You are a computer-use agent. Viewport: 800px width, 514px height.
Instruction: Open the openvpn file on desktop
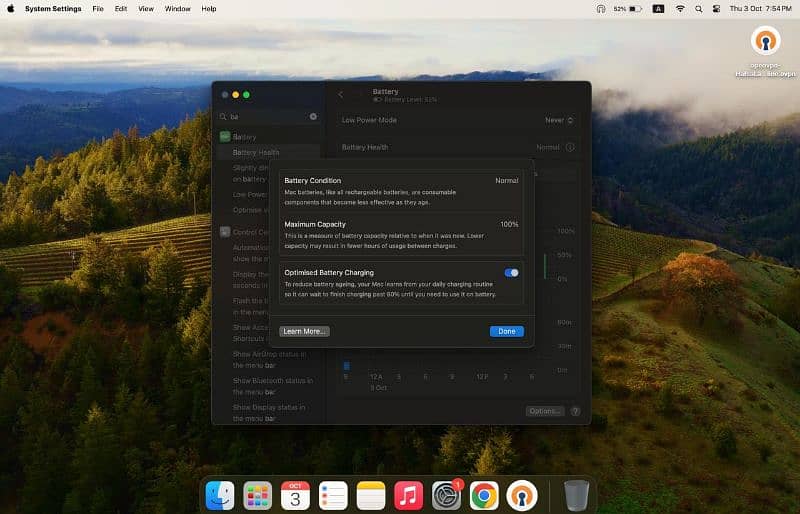[766, 42]
